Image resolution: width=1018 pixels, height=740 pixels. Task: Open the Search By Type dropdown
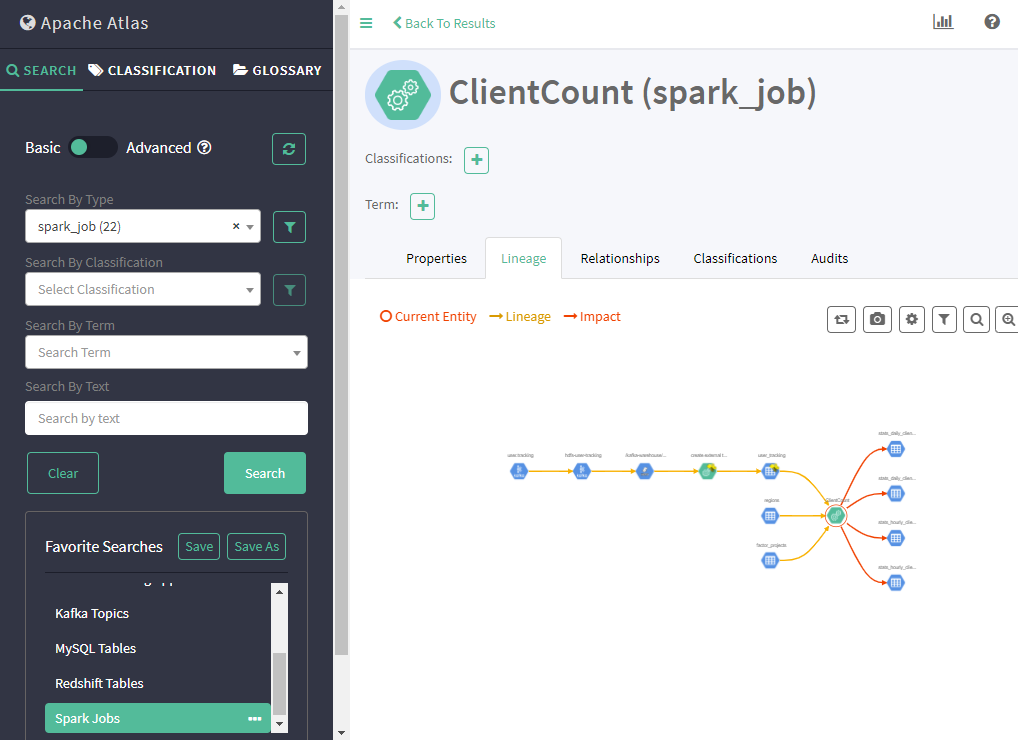pyautogui.click(x=143, y=226)
